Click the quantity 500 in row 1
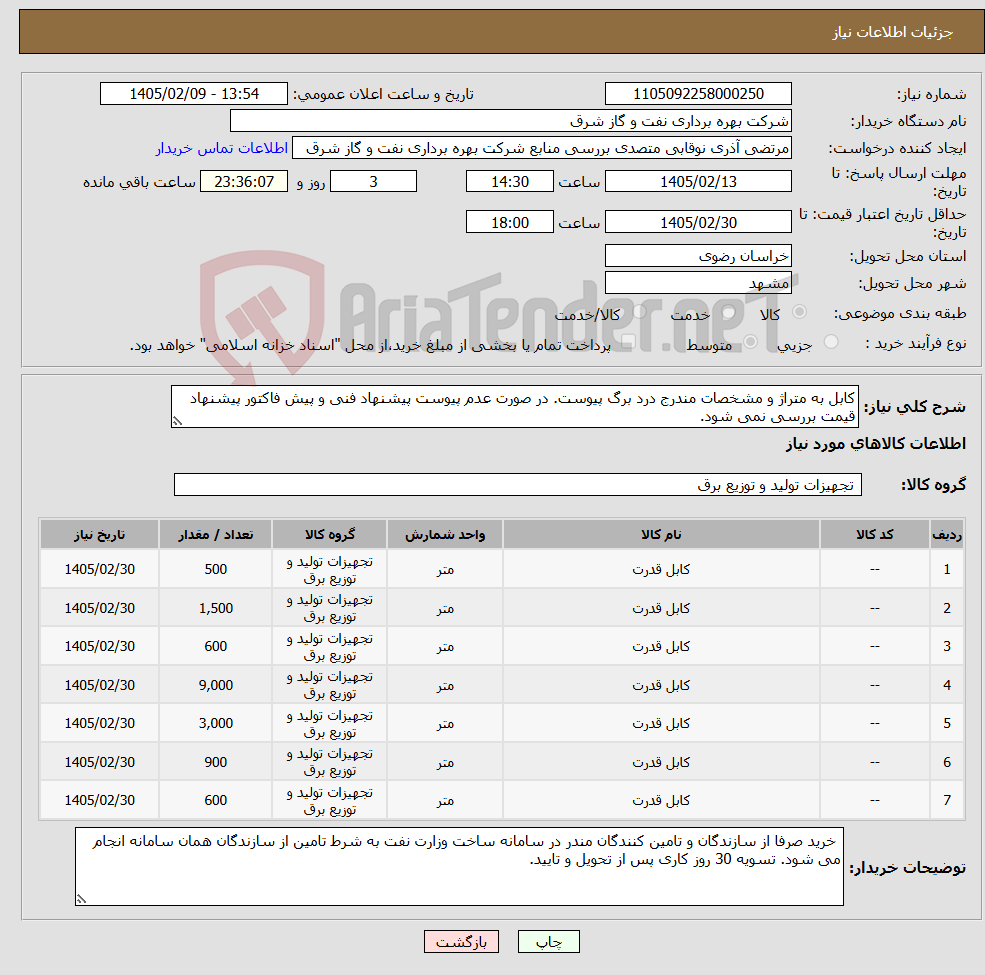Screen dimensions: 985x975 215,569
